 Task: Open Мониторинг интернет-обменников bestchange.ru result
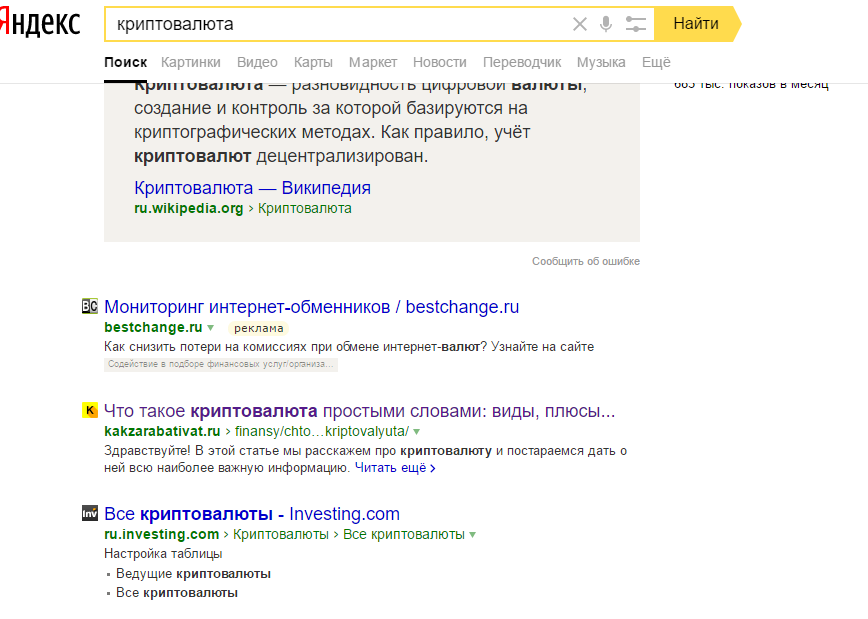click(x=312, y=307)
